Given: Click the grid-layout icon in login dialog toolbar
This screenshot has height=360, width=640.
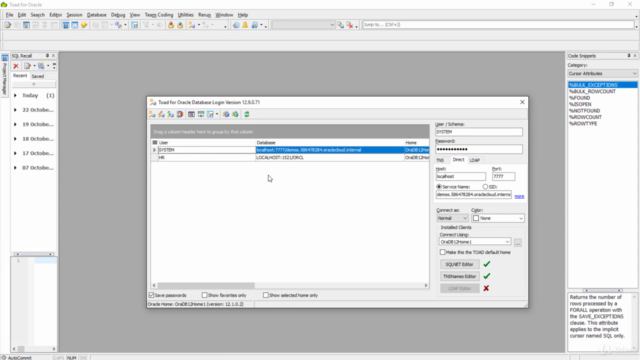Looking at the screenshot, I should pyautogui.click(x=191, y=114).
